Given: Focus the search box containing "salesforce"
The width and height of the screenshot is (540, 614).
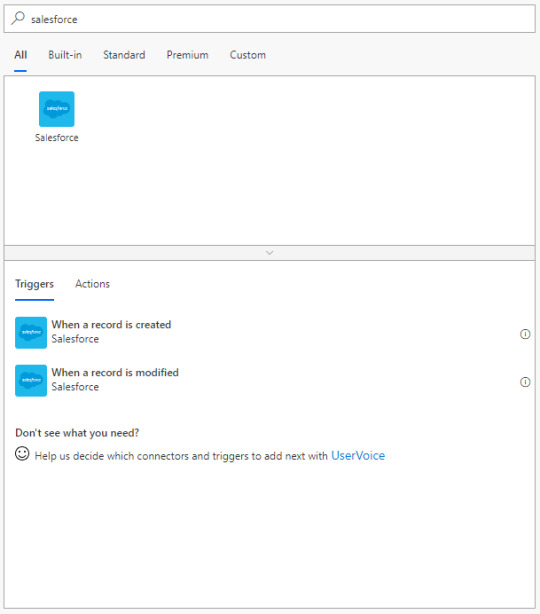Looking at the screenshot, I should 269,19.
